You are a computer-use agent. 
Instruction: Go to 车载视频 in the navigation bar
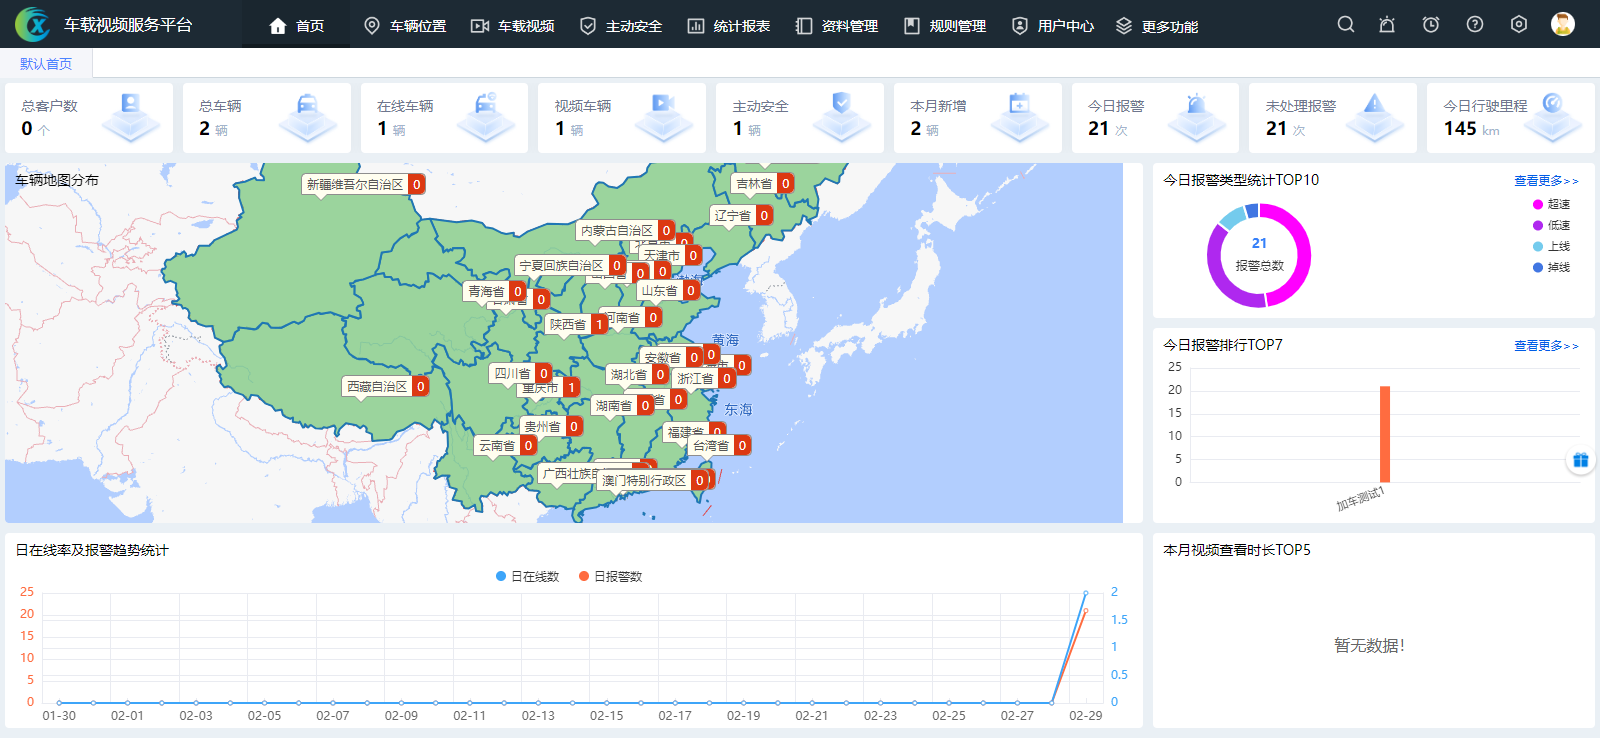(513, 26)
